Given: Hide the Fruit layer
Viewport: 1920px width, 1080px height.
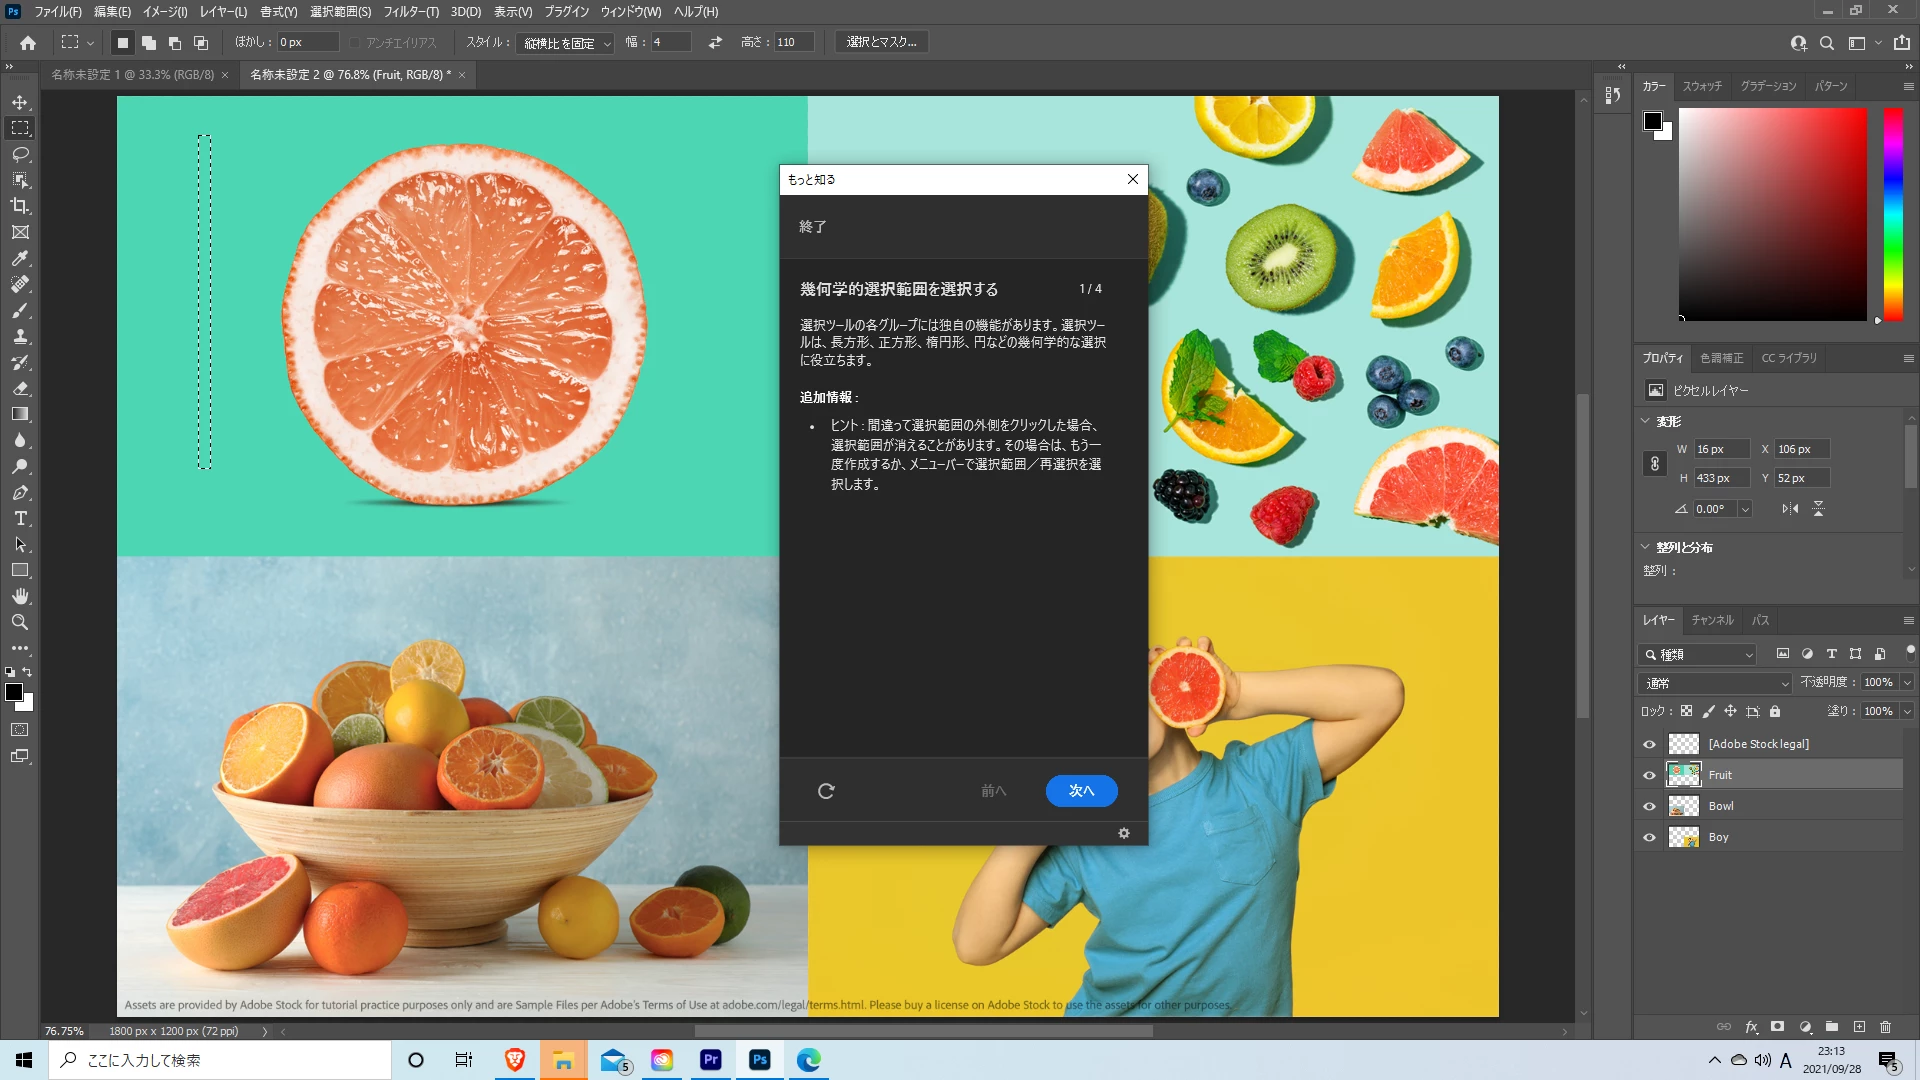Looking at the screenshot, I should pyautogui.click(x=1649, y=775).
